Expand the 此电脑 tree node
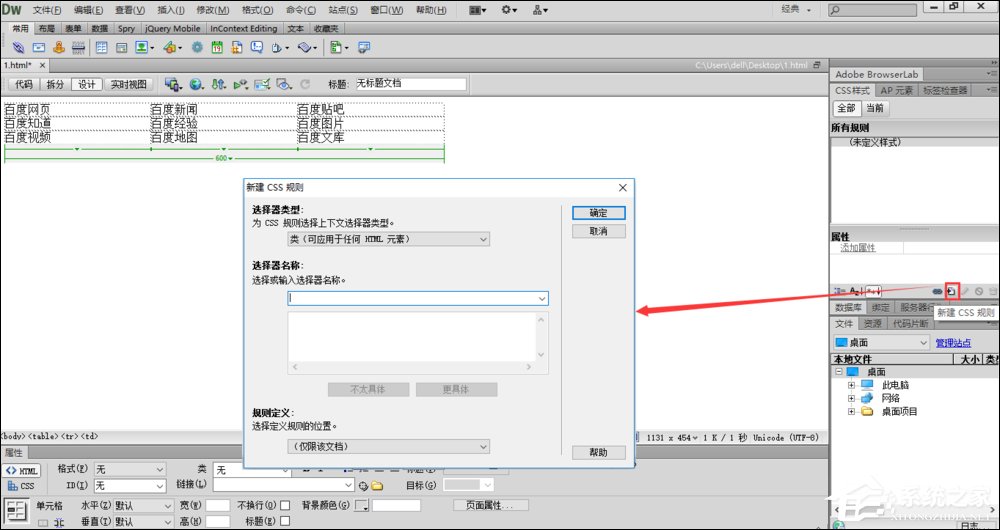The height and width of the screenshot is (530, 1000). [x=851, y=385]
